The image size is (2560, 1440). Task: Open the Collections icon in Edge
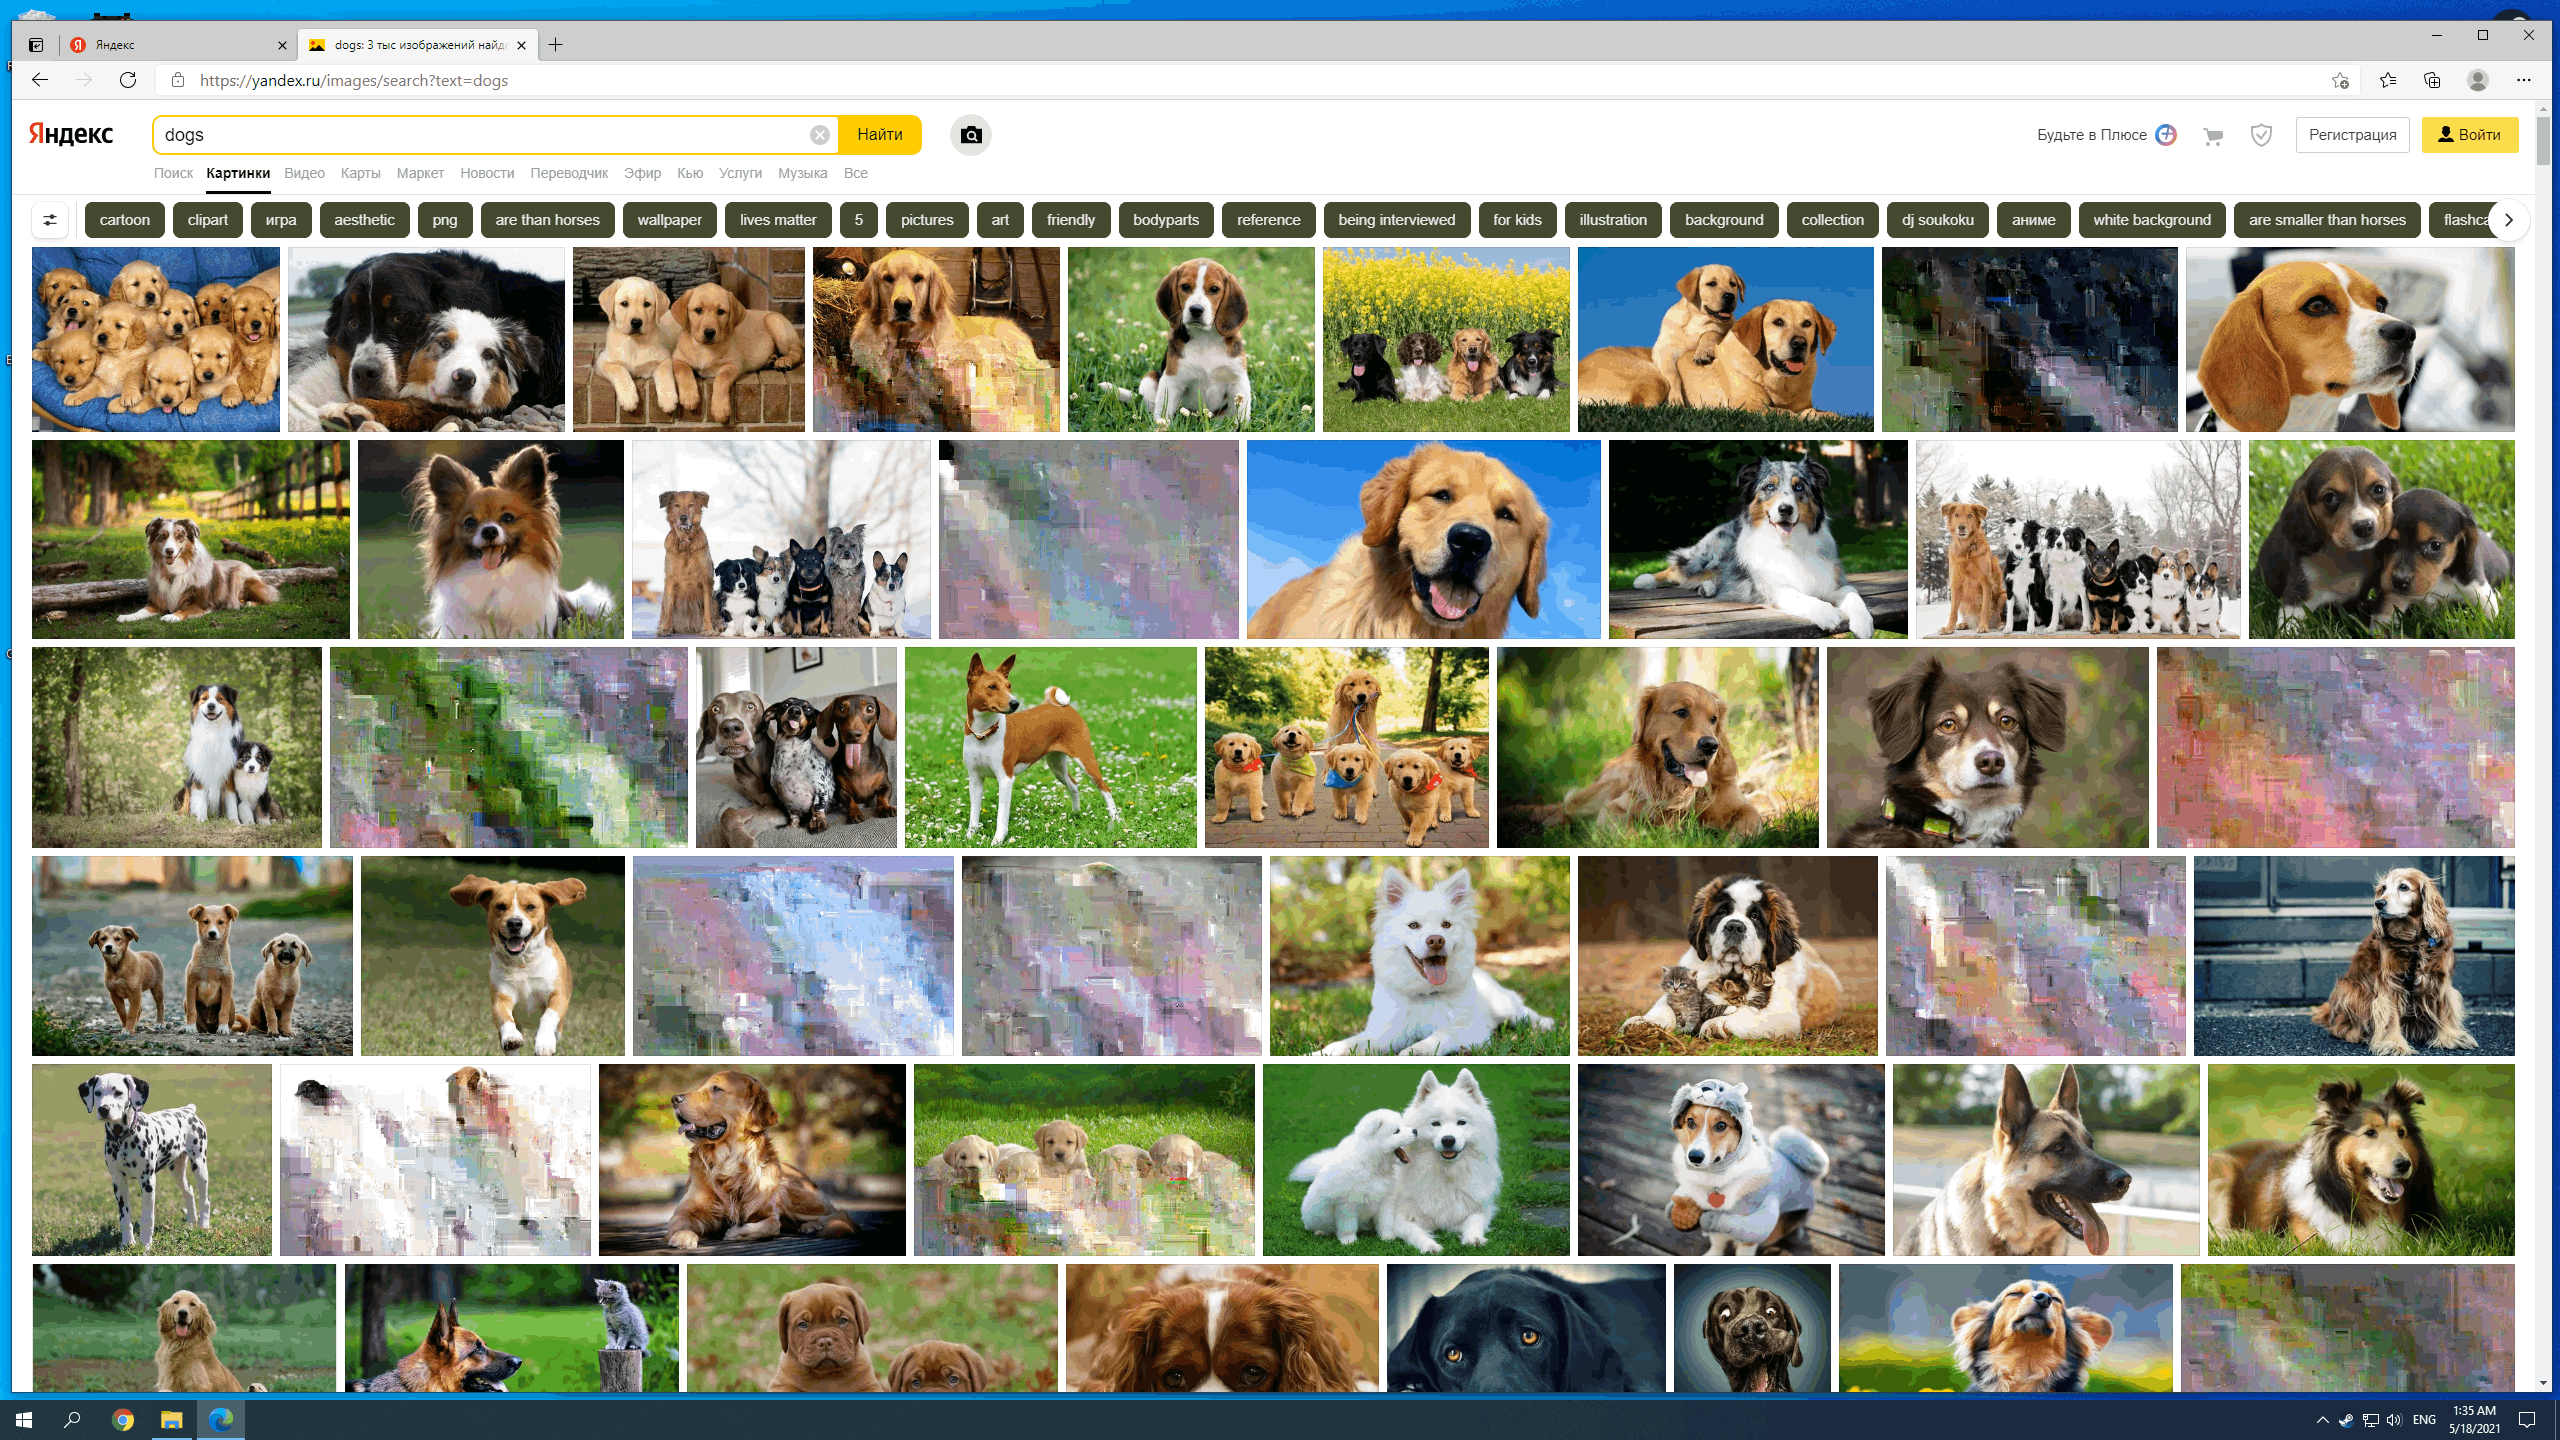[x=2432, y=80]
